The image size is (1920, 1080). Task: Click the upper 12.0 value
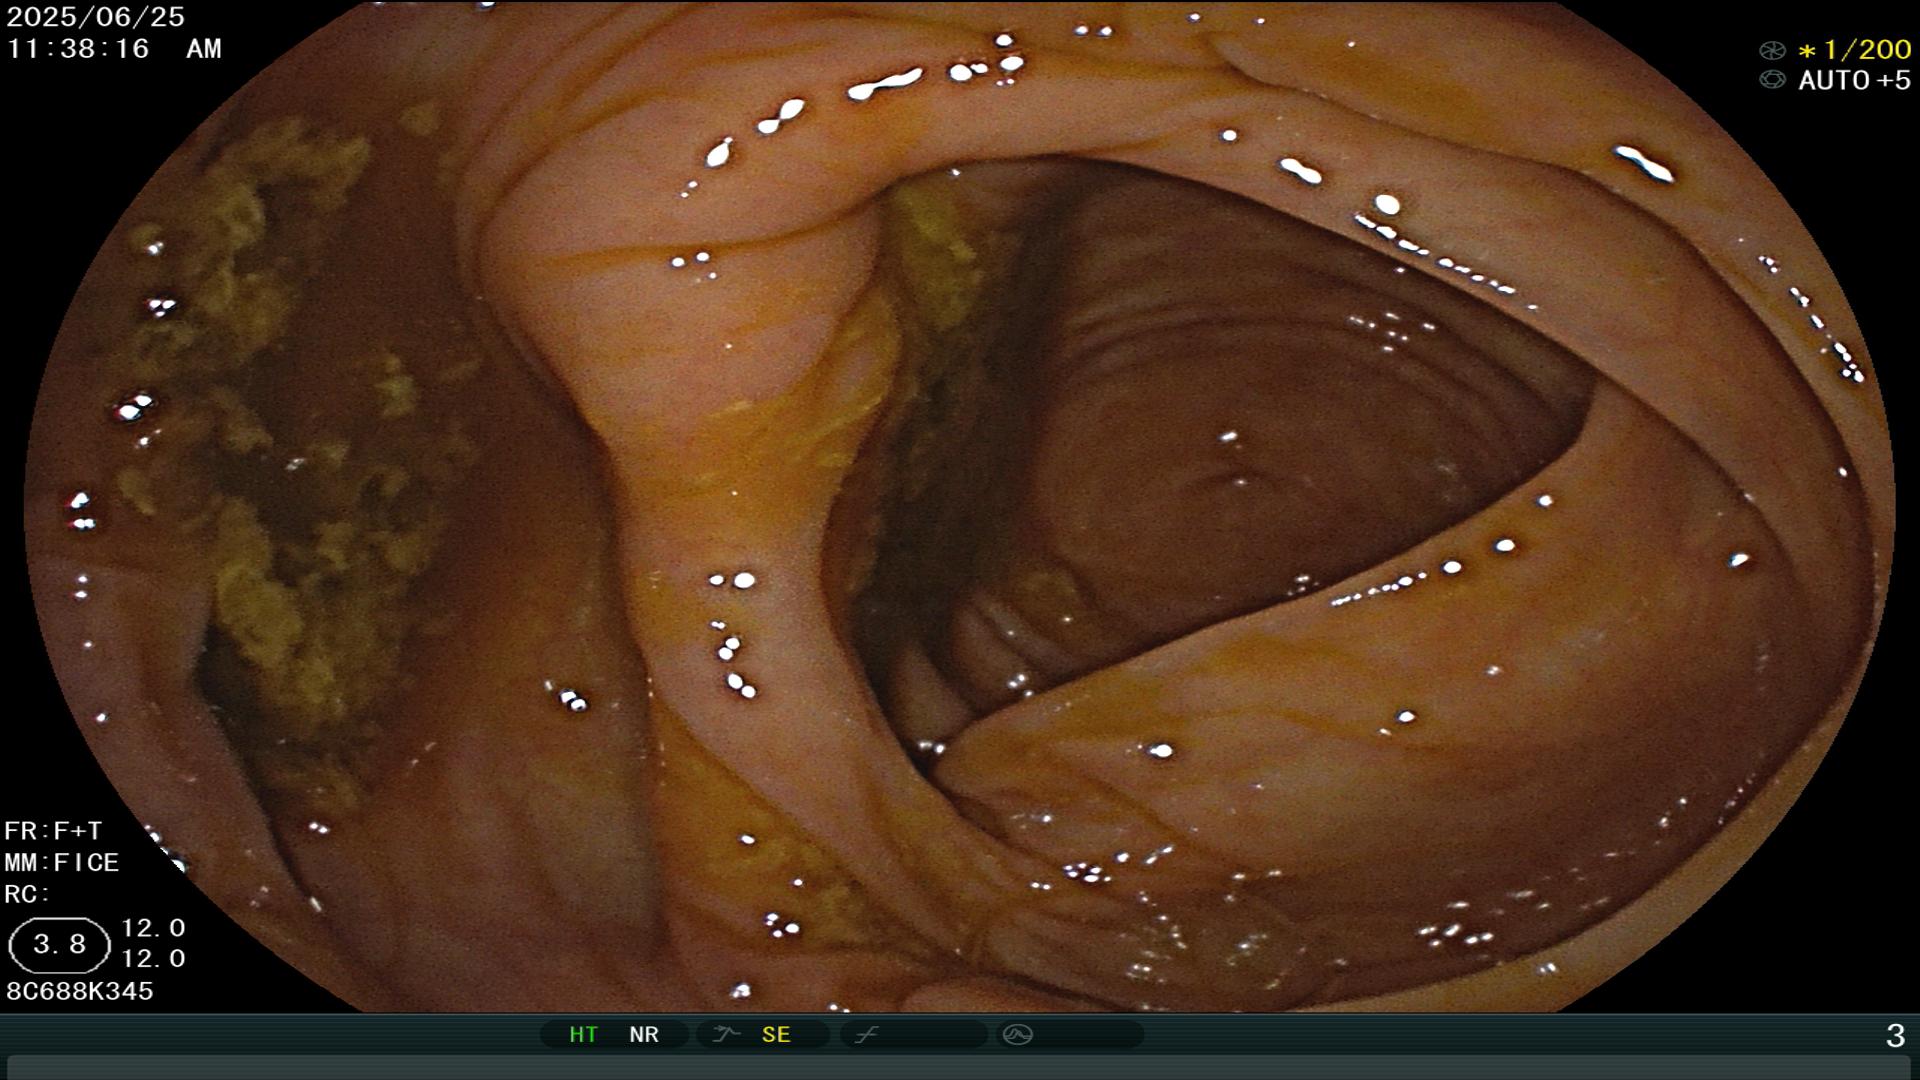pyautogui.click(x=153, y=928)
